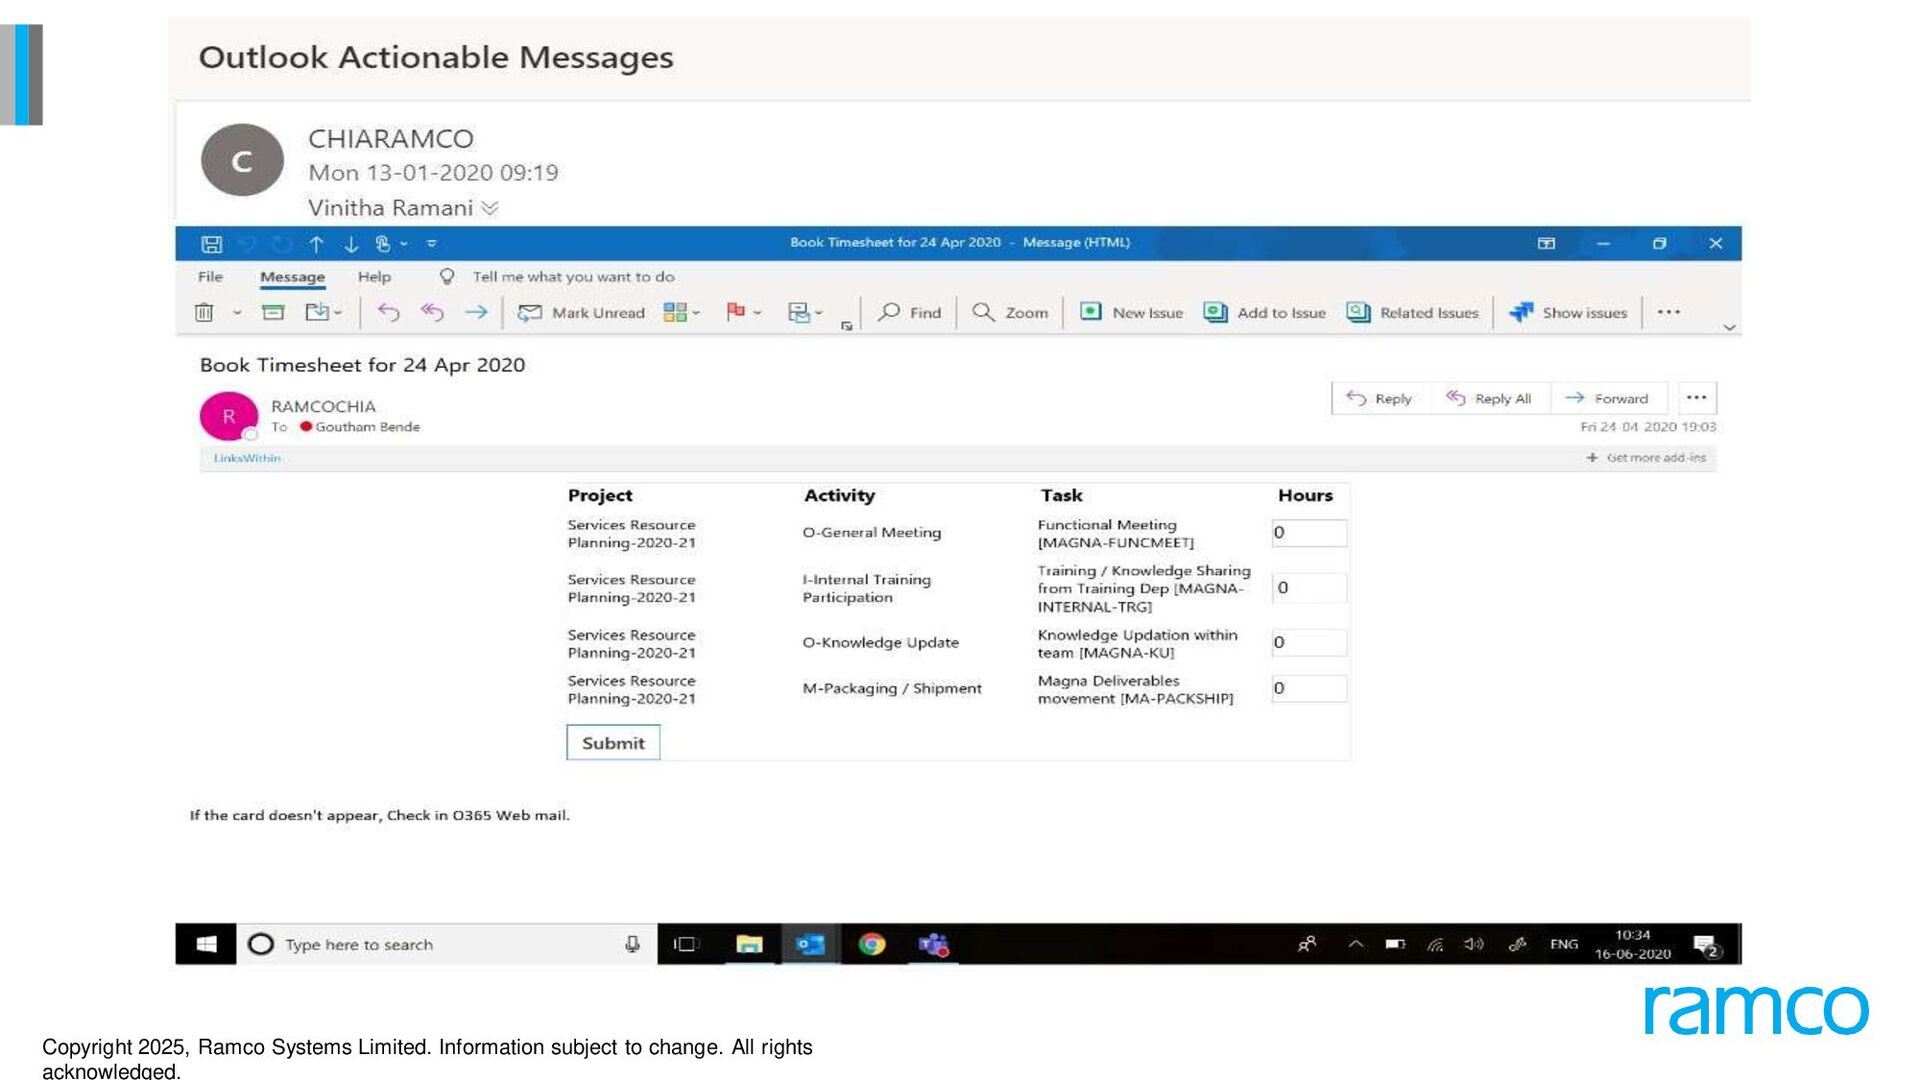Select the Message ribbon tab
1920x1080 pixels.
point(292,277)
